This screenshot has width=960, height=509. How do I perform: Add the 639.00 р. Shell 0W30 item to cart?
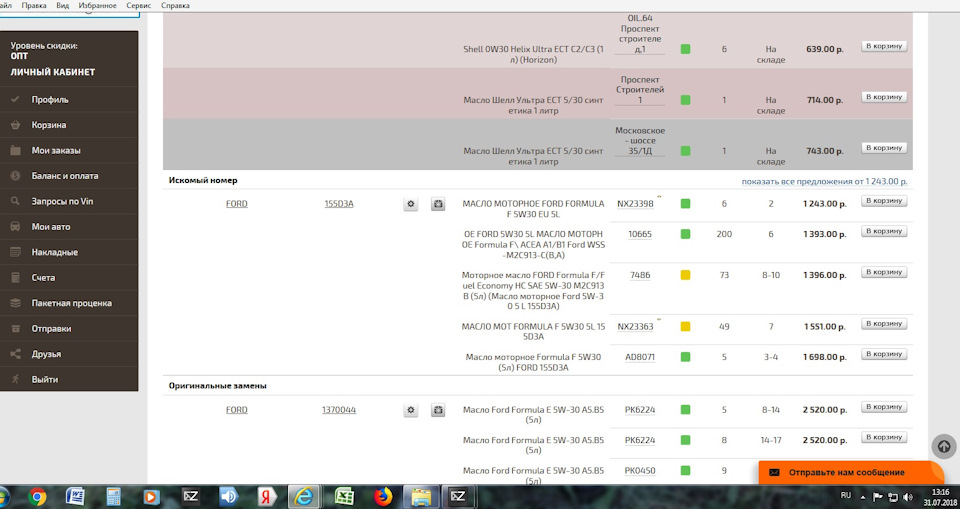click(883, 46)
